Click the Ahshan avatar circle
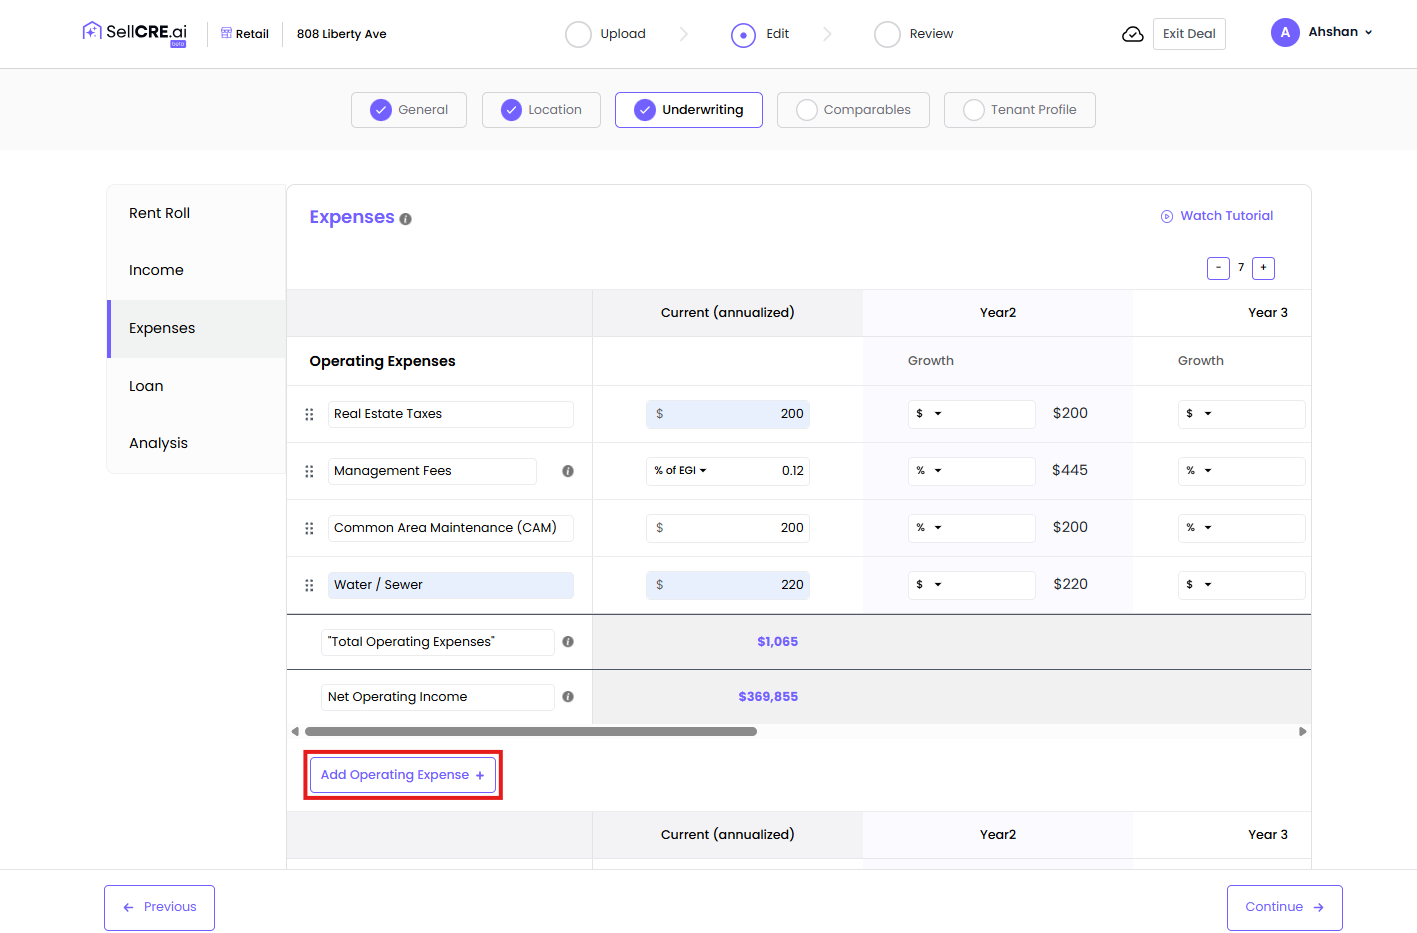The height and width of the screenshot is (933, 1417). coord(1285,33)
